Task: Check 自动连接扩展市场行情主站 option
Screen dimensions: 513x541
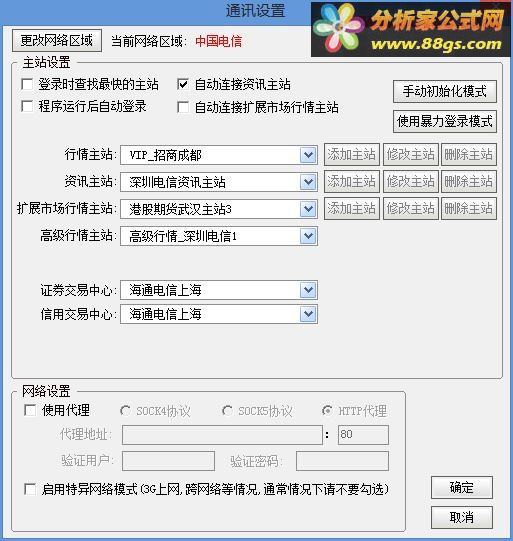Action: pyautogui.click(x=183, y=107)
